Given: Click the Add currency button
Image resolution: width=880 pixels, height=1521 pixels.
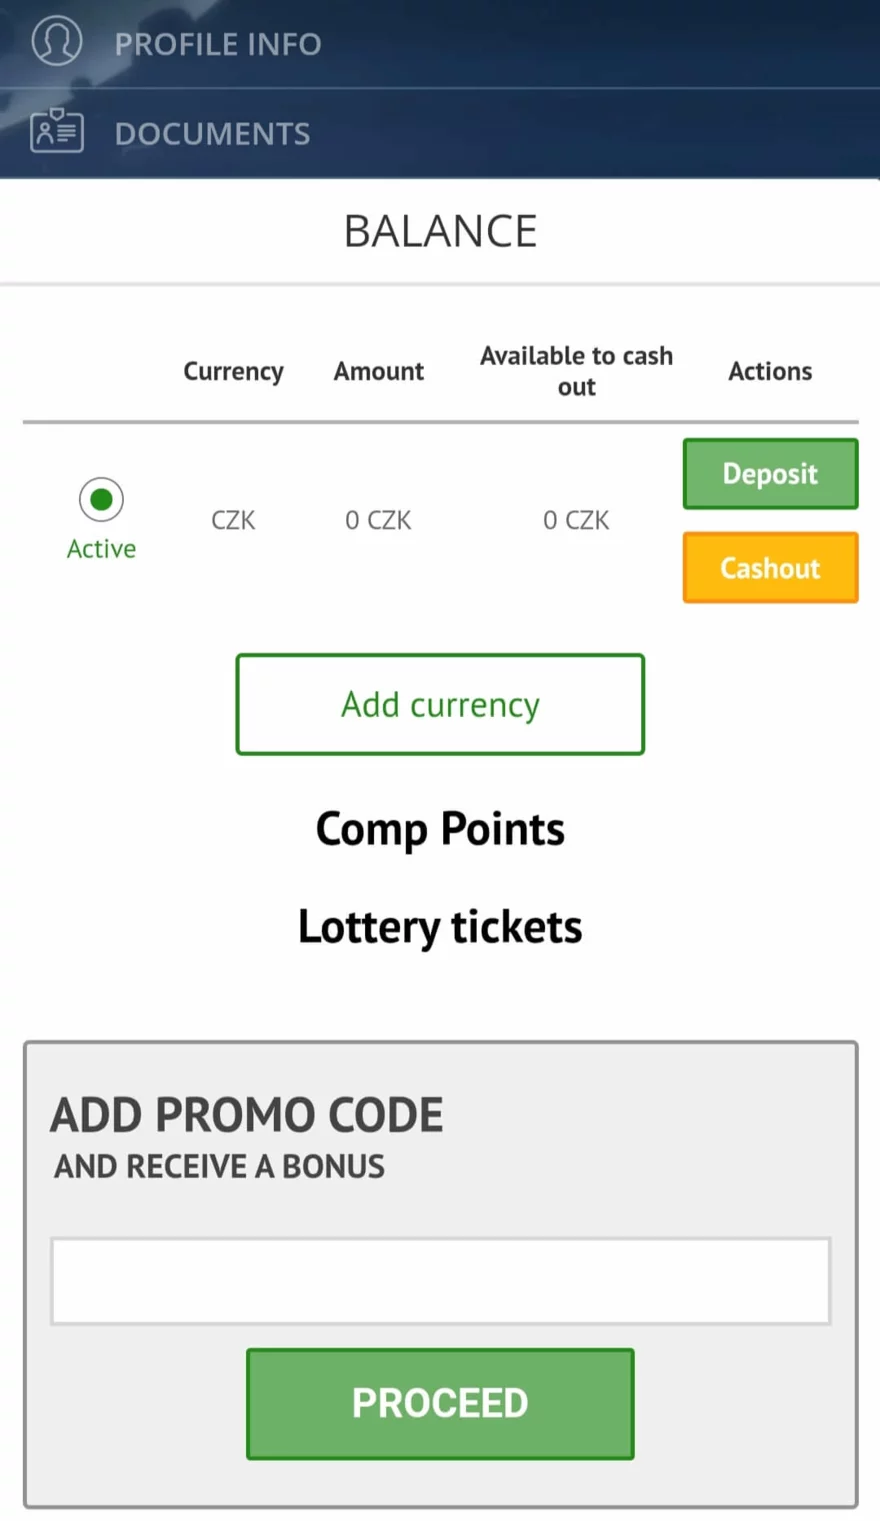Looking at the screenshot, I should click(440, 704).
